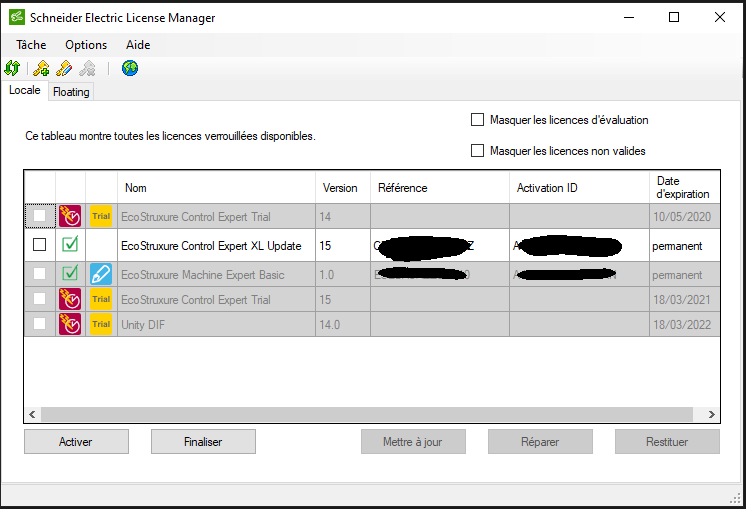Image resolution: width=746 pixels, height=509 pixels.
Task: Click the yellow Trial badge on Unity DIF row
Action: pyautogui.click(x=101, y=324)
